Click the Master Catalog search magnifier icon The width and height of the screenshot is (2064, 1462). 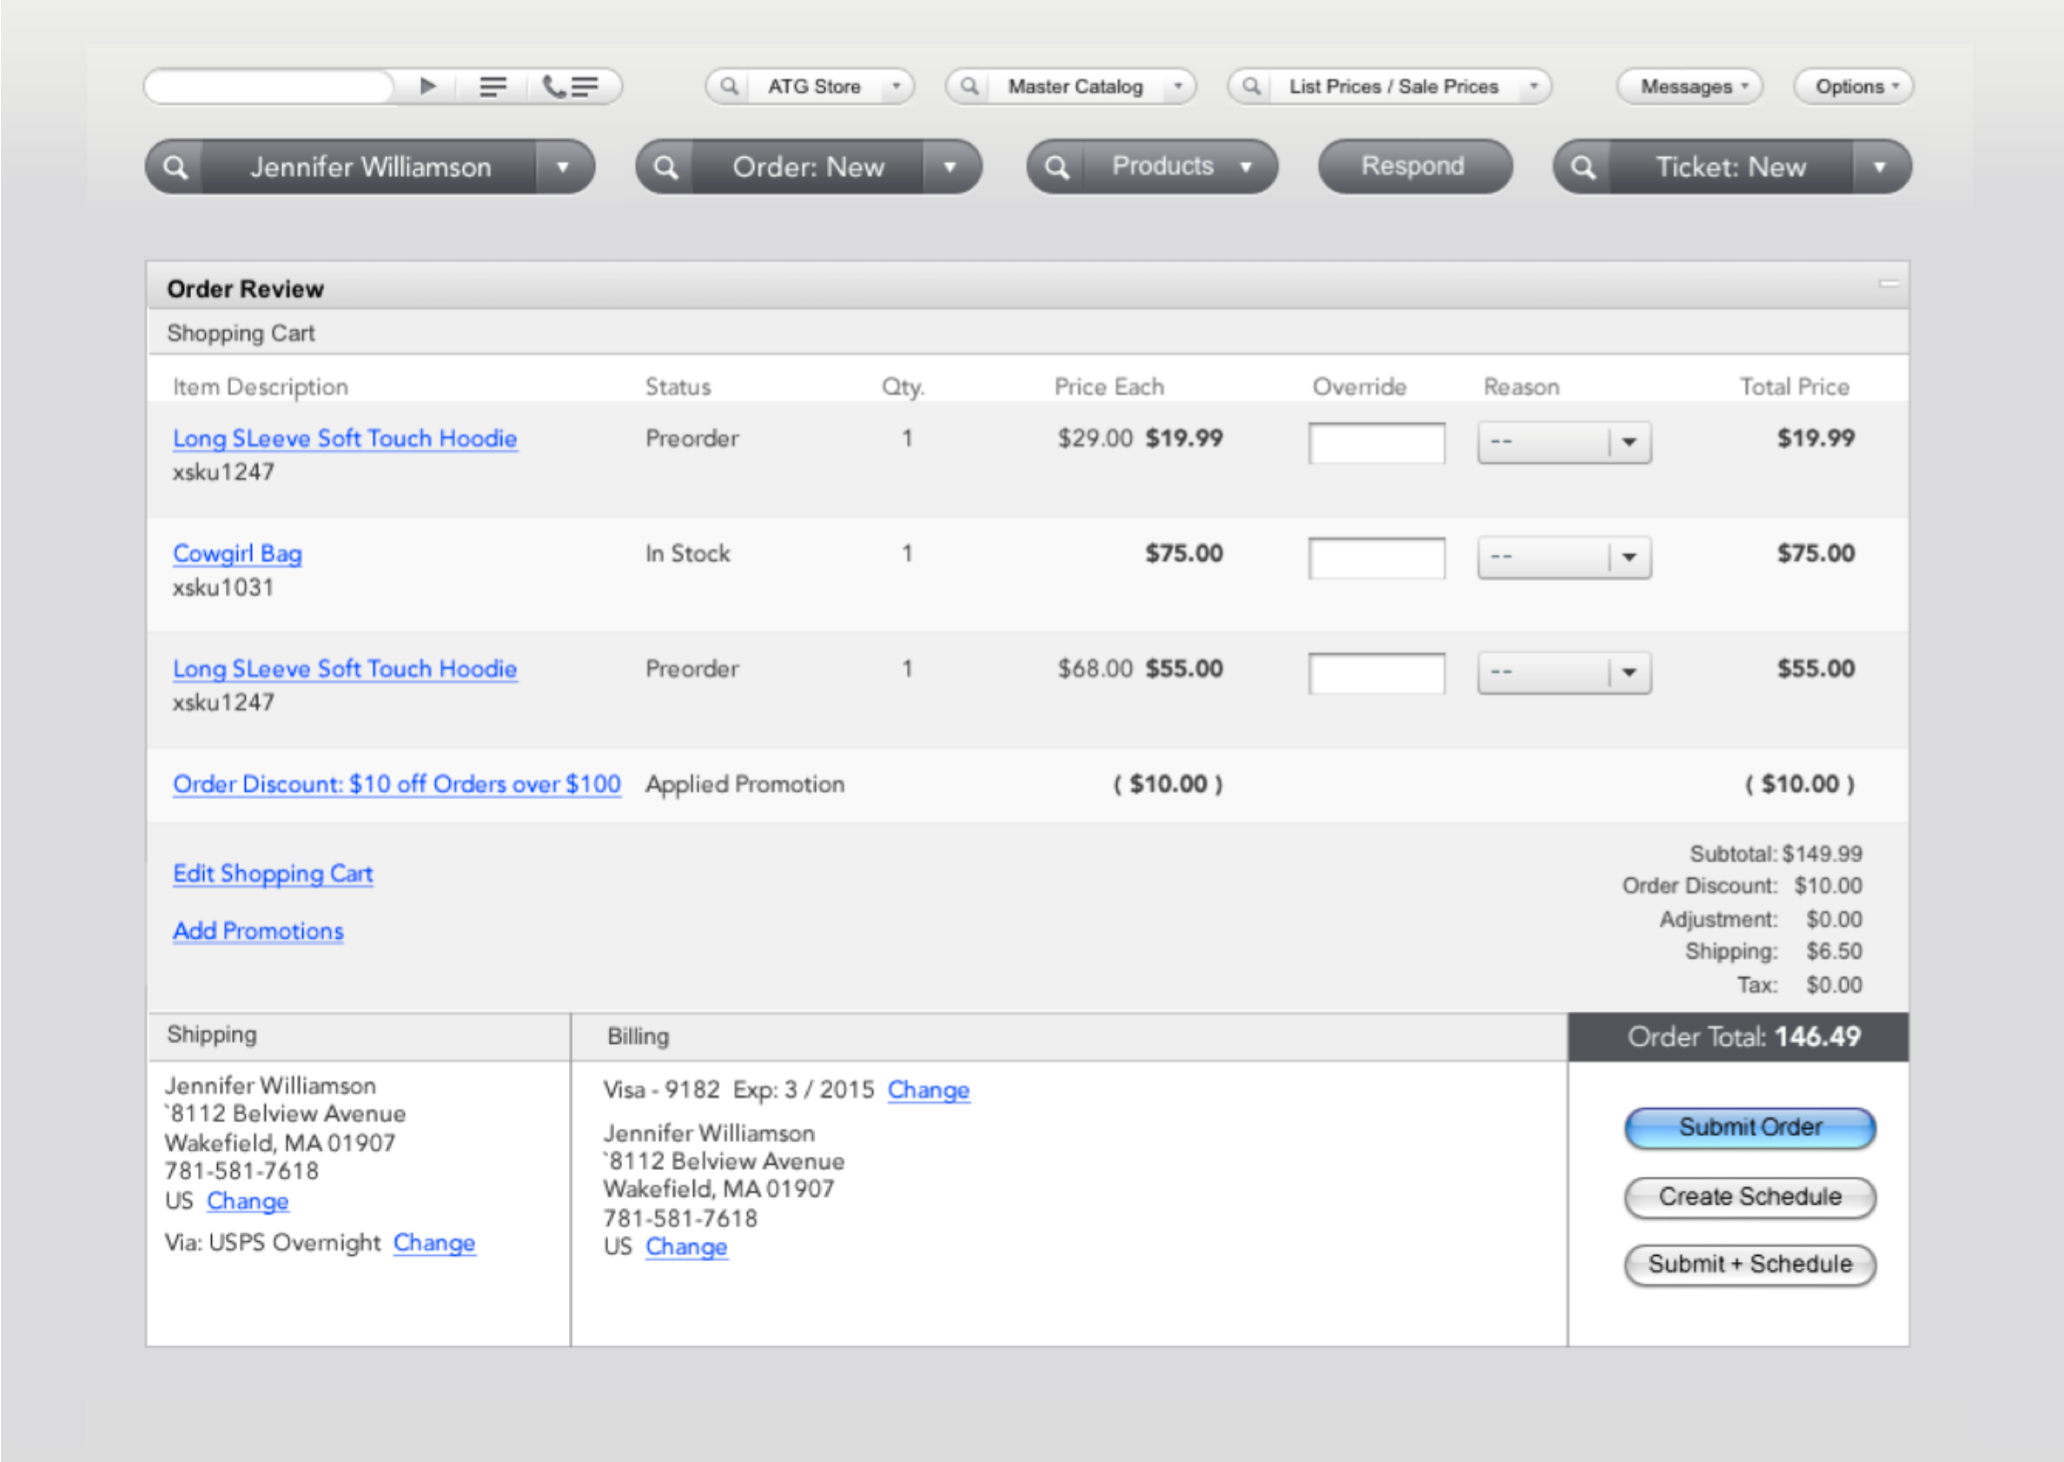(x=969, y=86)
